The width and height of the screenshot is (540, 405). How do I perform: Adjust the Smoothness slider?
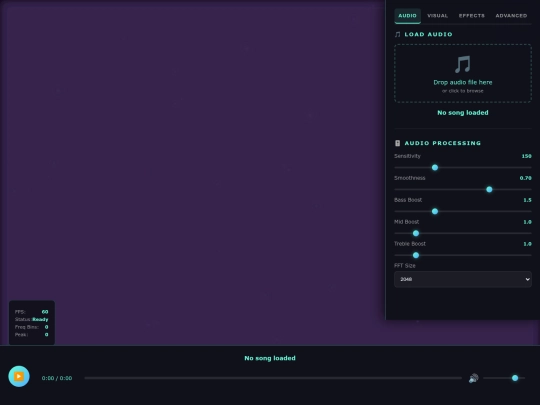click(x=463, y=189)
